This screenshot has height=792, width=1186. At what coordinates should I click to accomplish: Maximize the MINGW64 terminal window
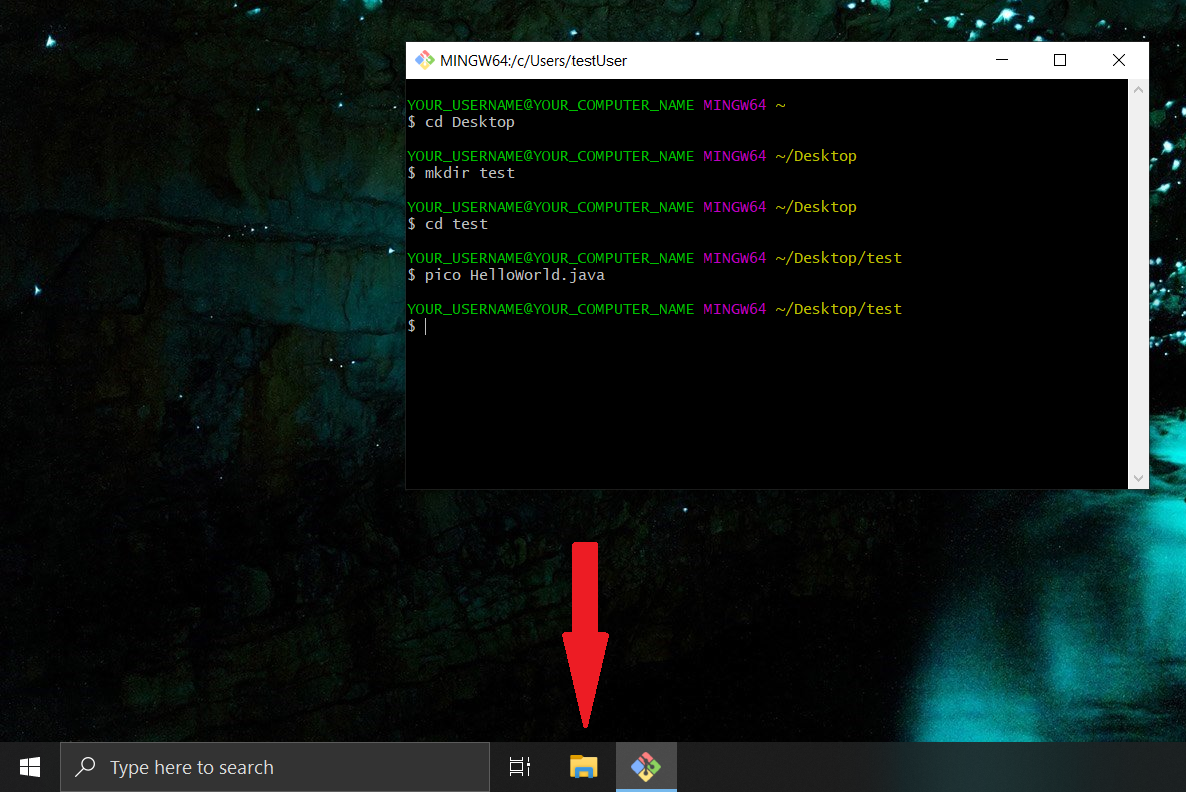1060,60
